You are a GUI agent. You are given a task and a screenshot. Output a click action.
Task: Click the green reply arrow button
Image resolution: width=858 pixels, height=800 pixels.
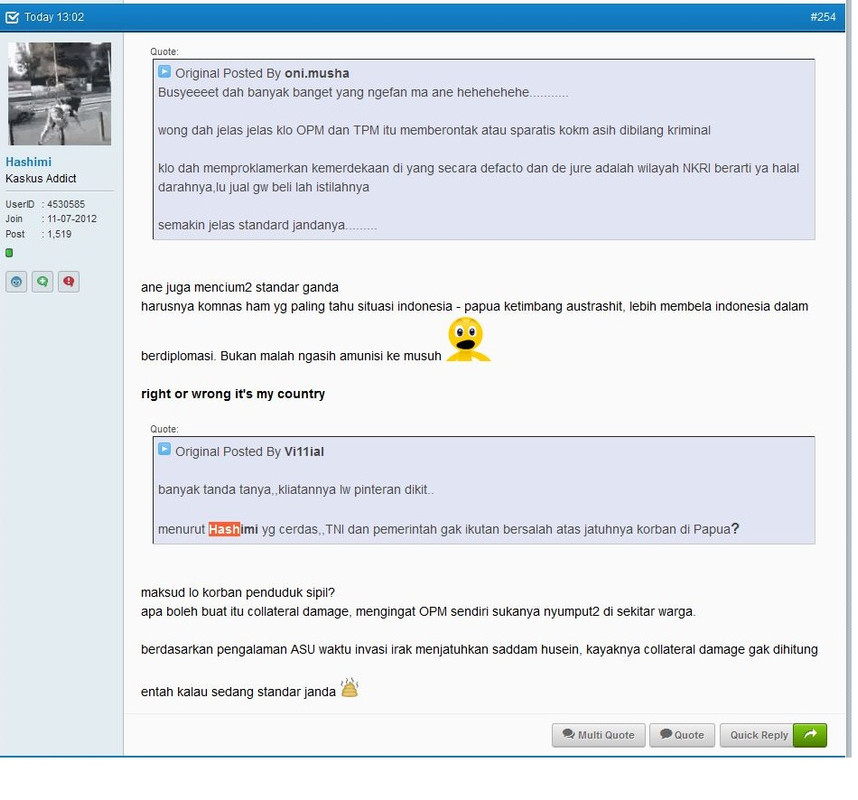(810, 735)
